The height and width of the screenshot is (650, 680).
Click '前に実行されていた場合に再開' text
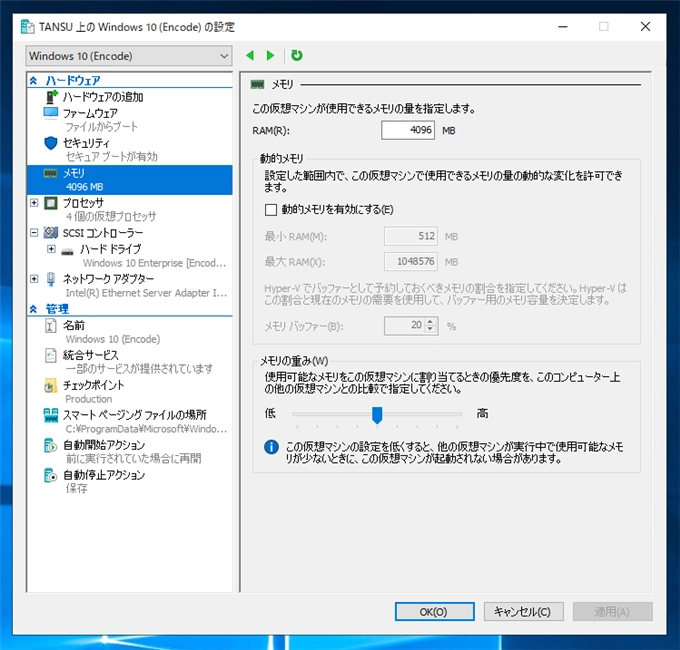pos(133,458)
